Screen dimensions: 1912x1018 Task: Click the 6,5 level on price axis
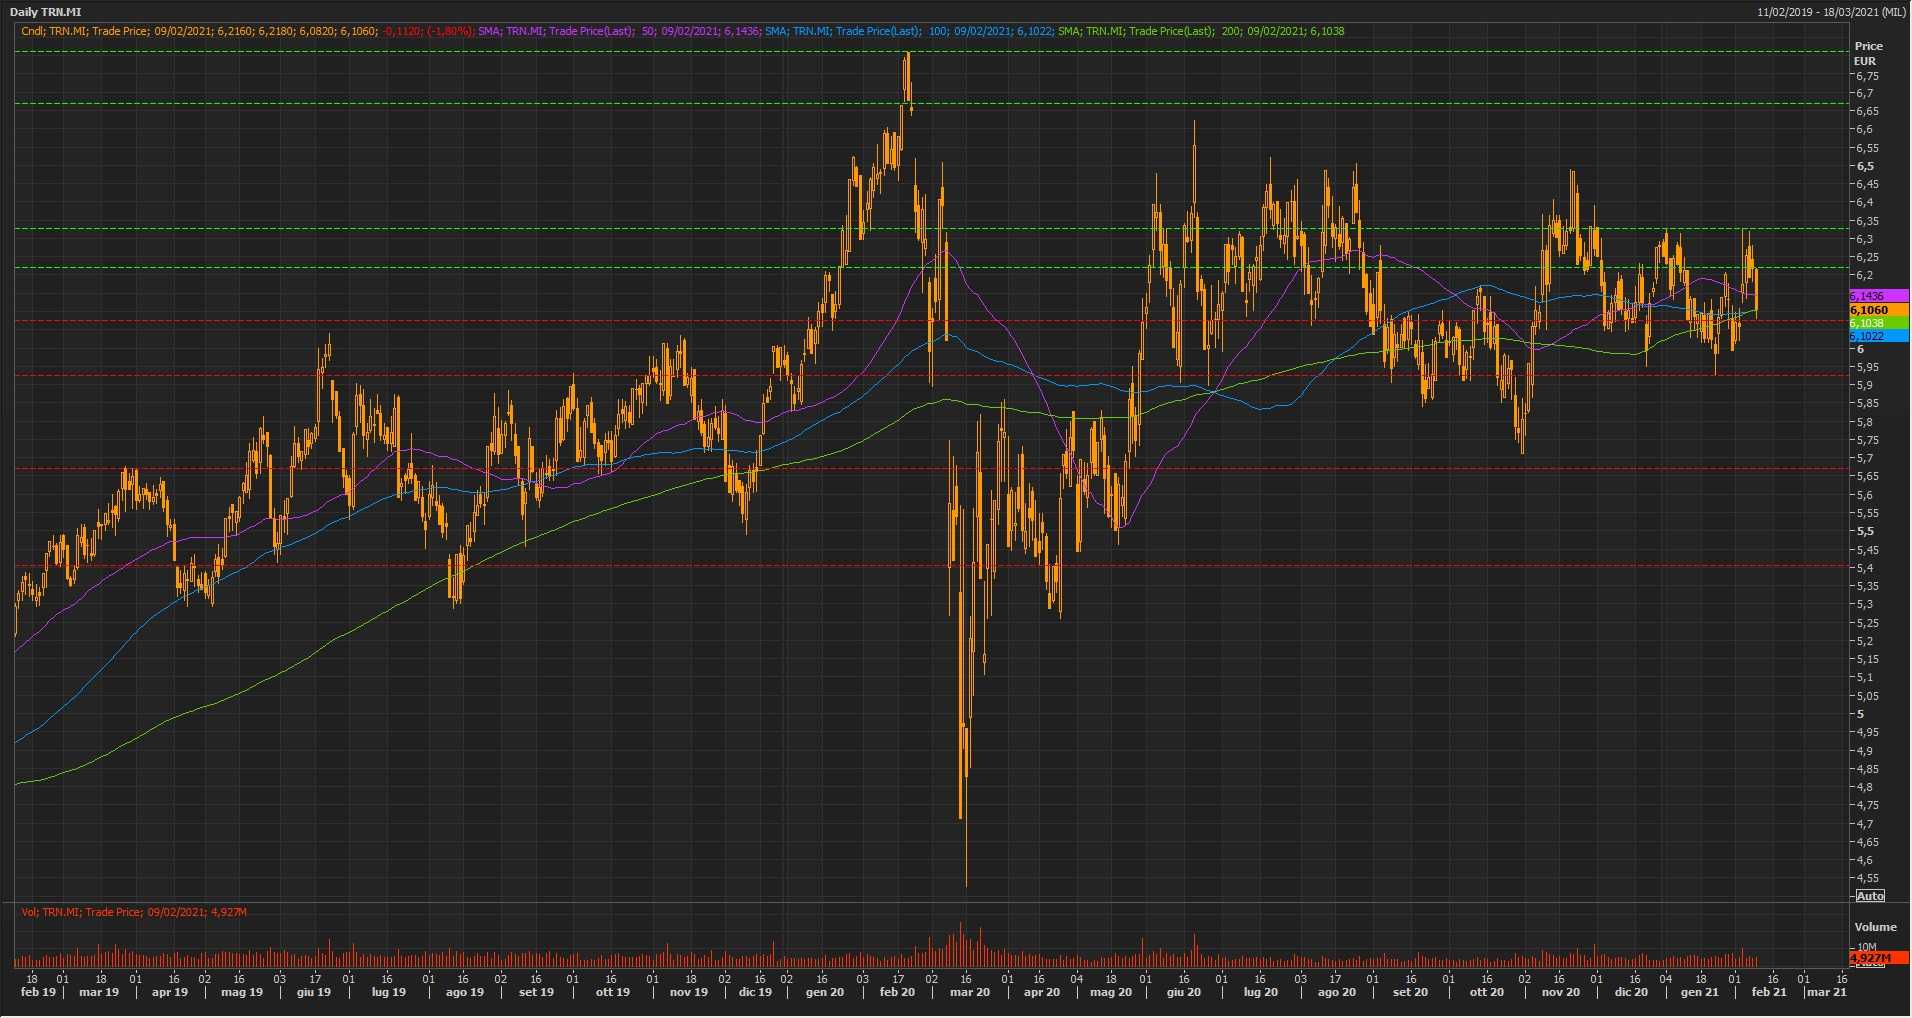[1866, 166]
